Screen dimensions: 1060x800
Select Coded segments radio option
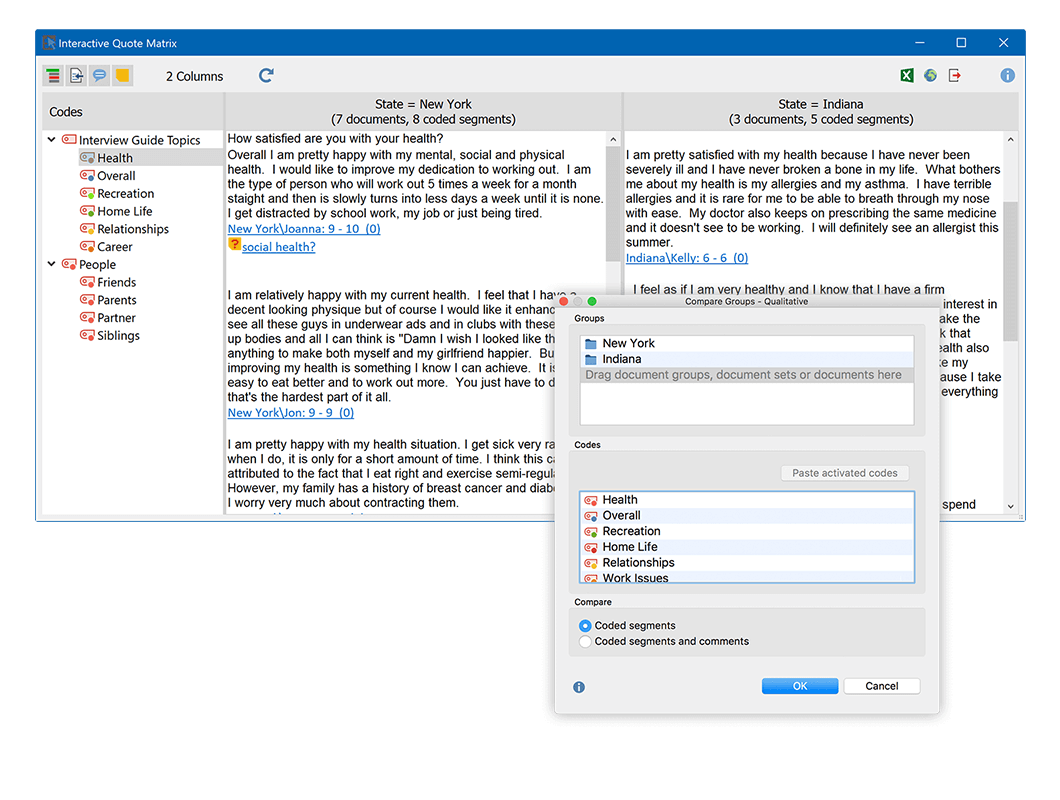585,626
